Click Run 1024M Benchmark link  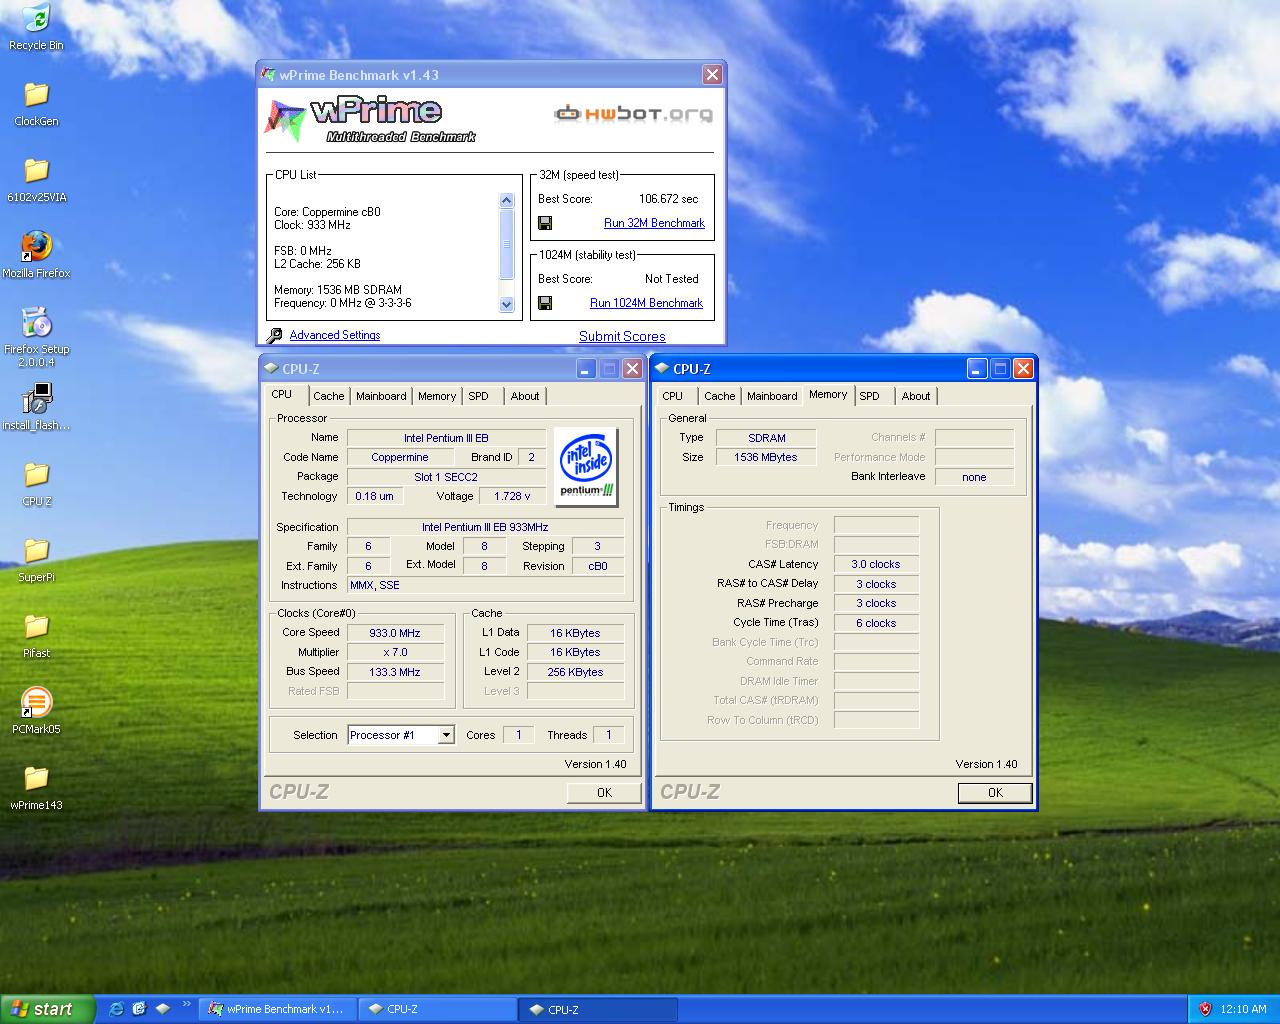pos(646,303)
